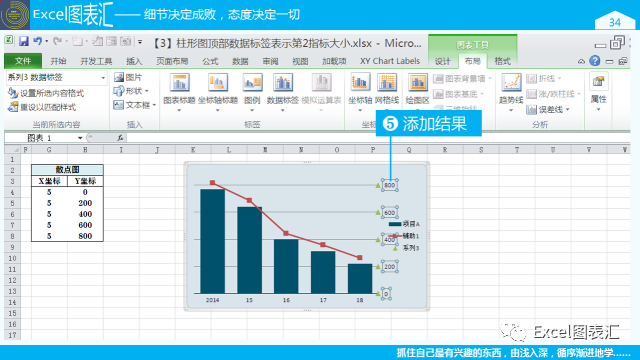The width and height of the screenshot is (640, 360).
Task: Click the Undo arrow icon
Action: tap(38, 41)
